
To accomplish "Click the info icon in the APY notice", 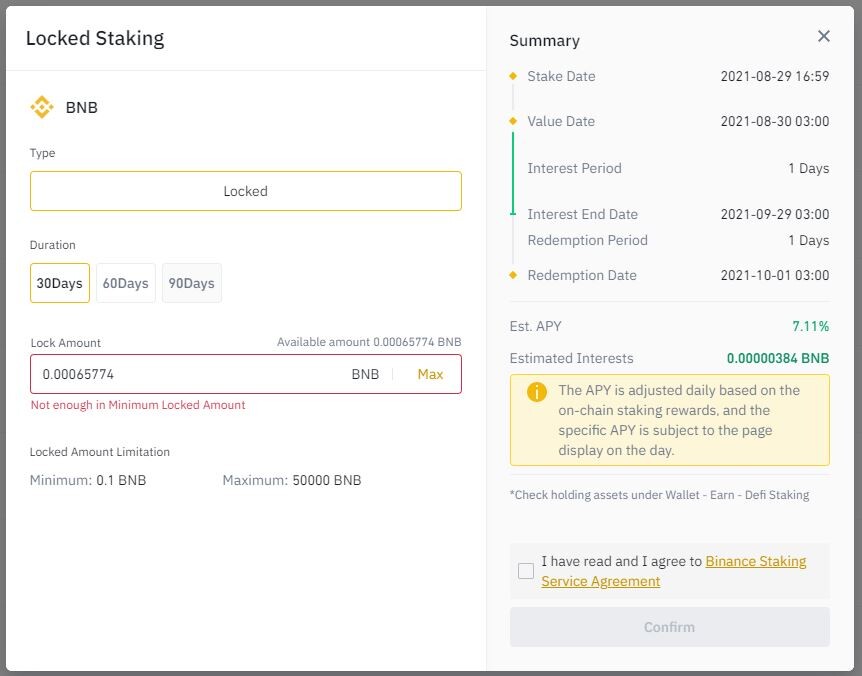I will [x=537, y=392].
